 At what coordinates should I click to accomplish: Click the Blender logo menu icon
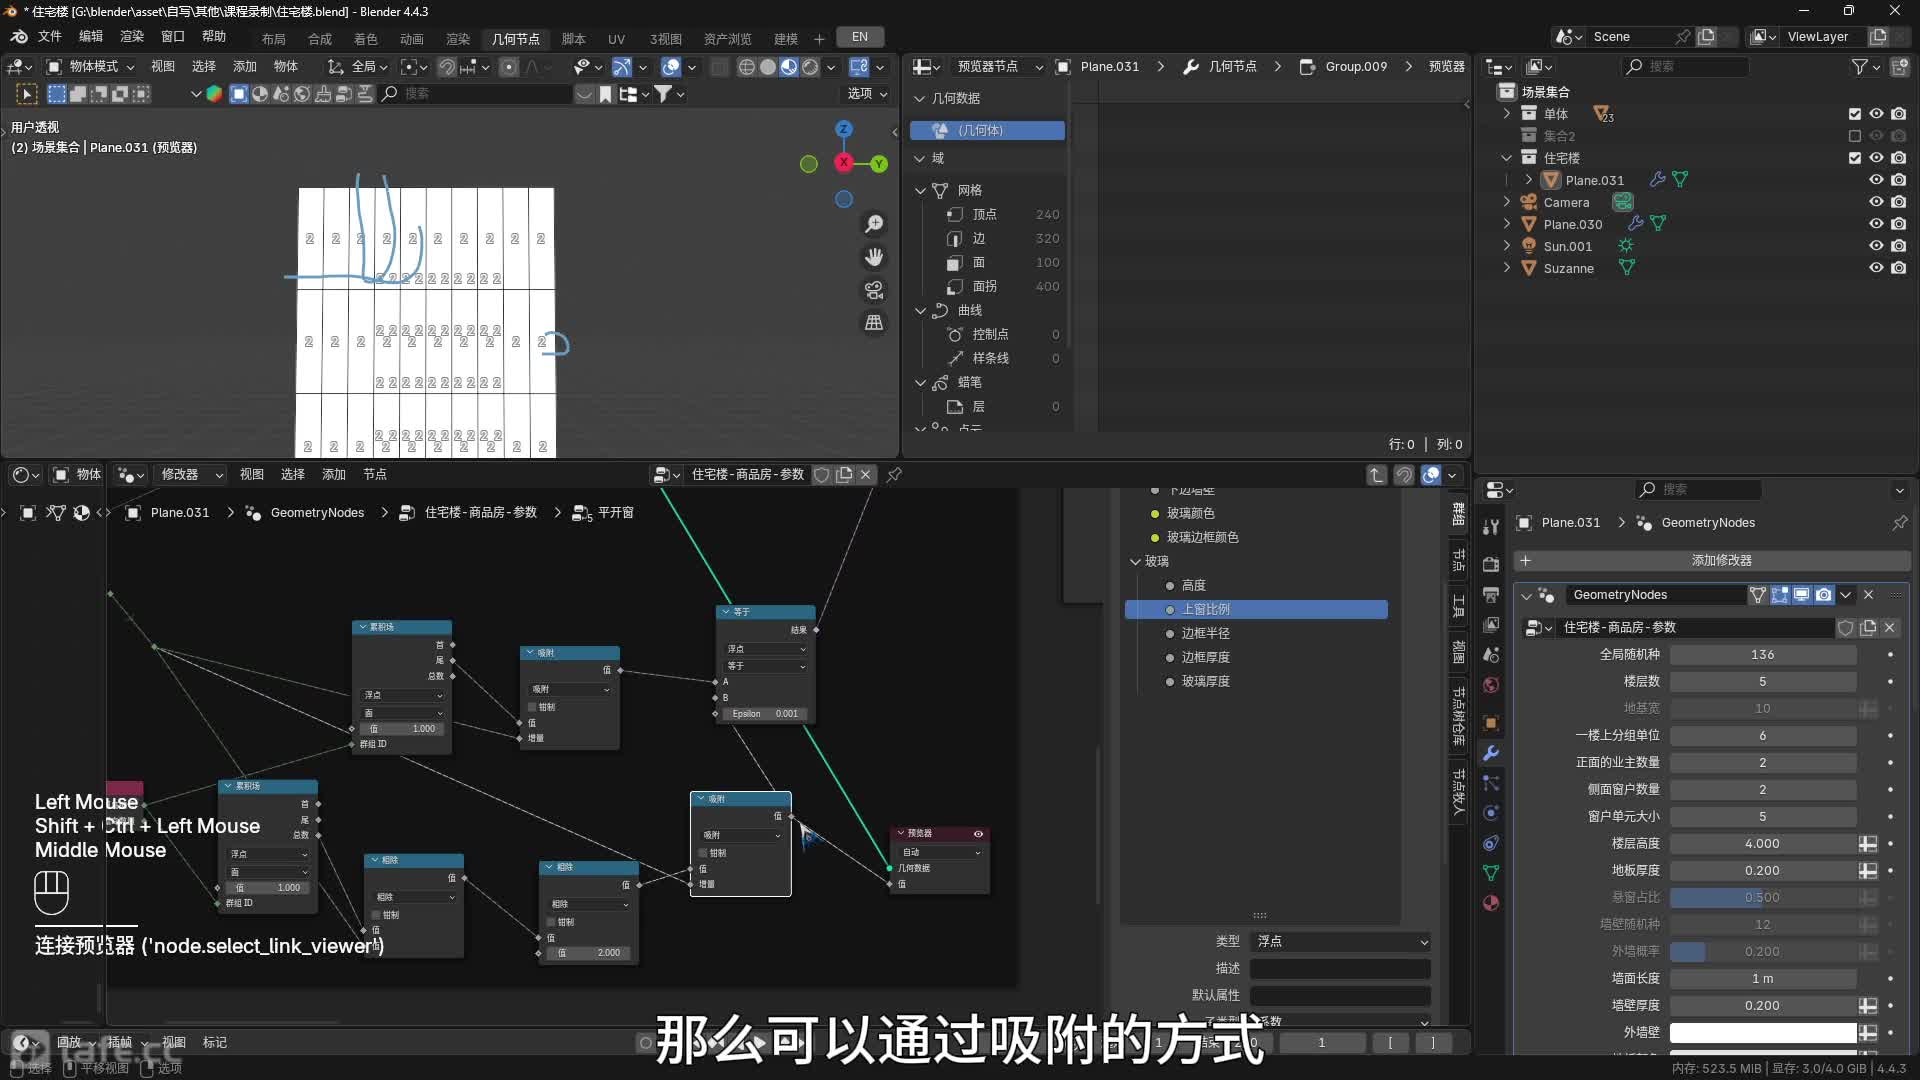click(x=19, y=37)
